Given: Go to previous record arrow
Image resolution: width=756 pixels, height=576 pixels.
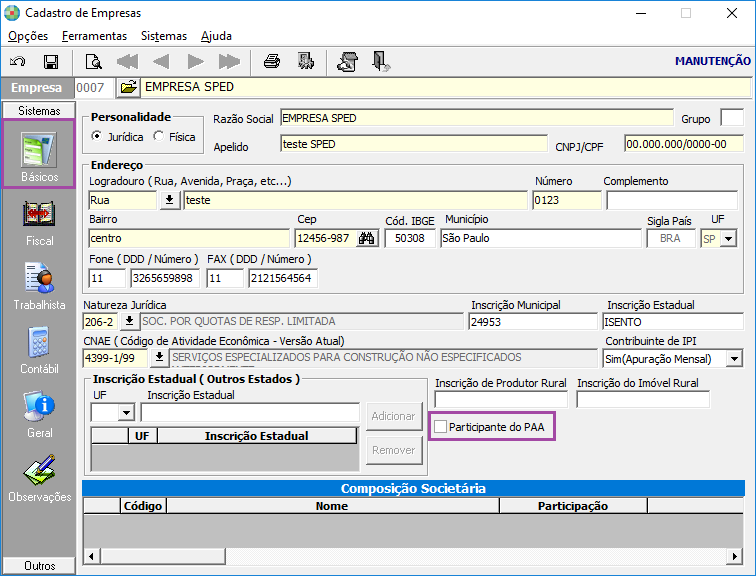Looking at the screenshot, I should point(161,62).
